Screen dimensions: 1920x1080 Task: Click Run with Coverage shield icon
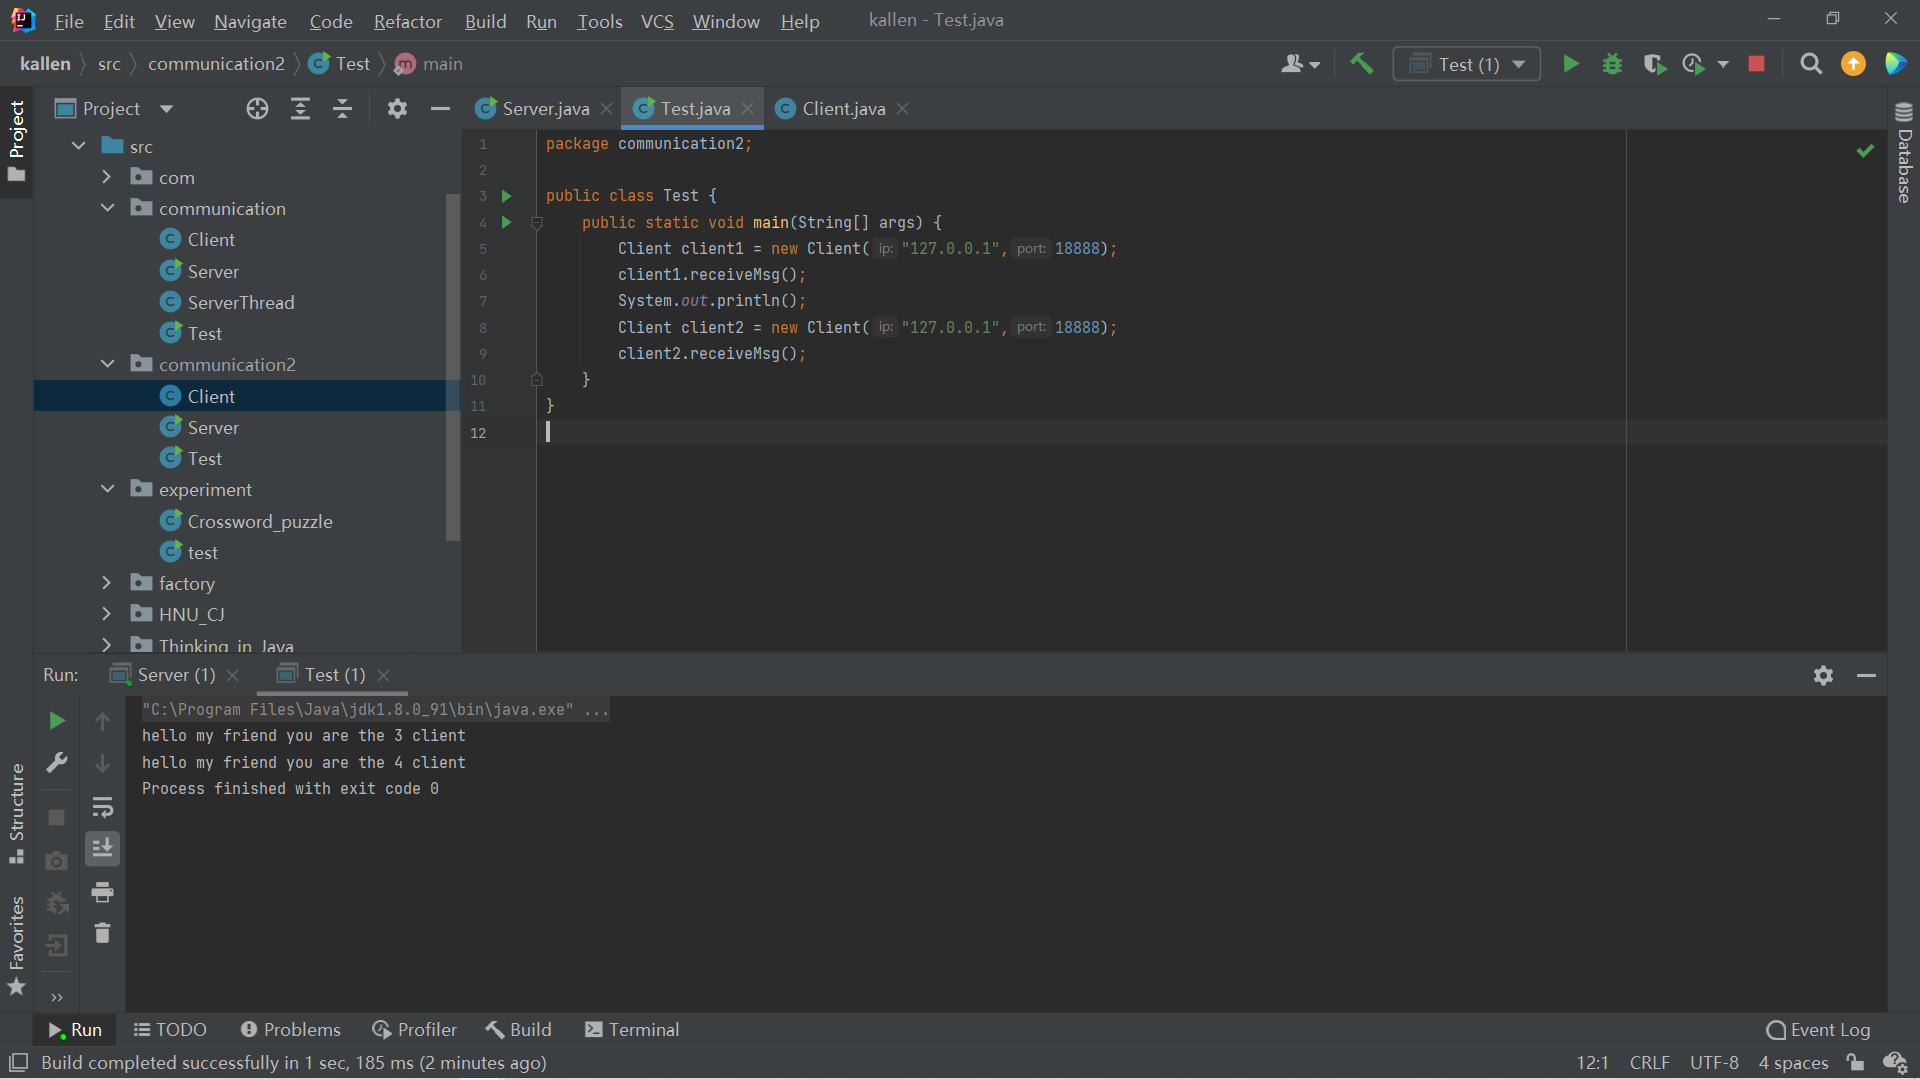coord(1654,64)
